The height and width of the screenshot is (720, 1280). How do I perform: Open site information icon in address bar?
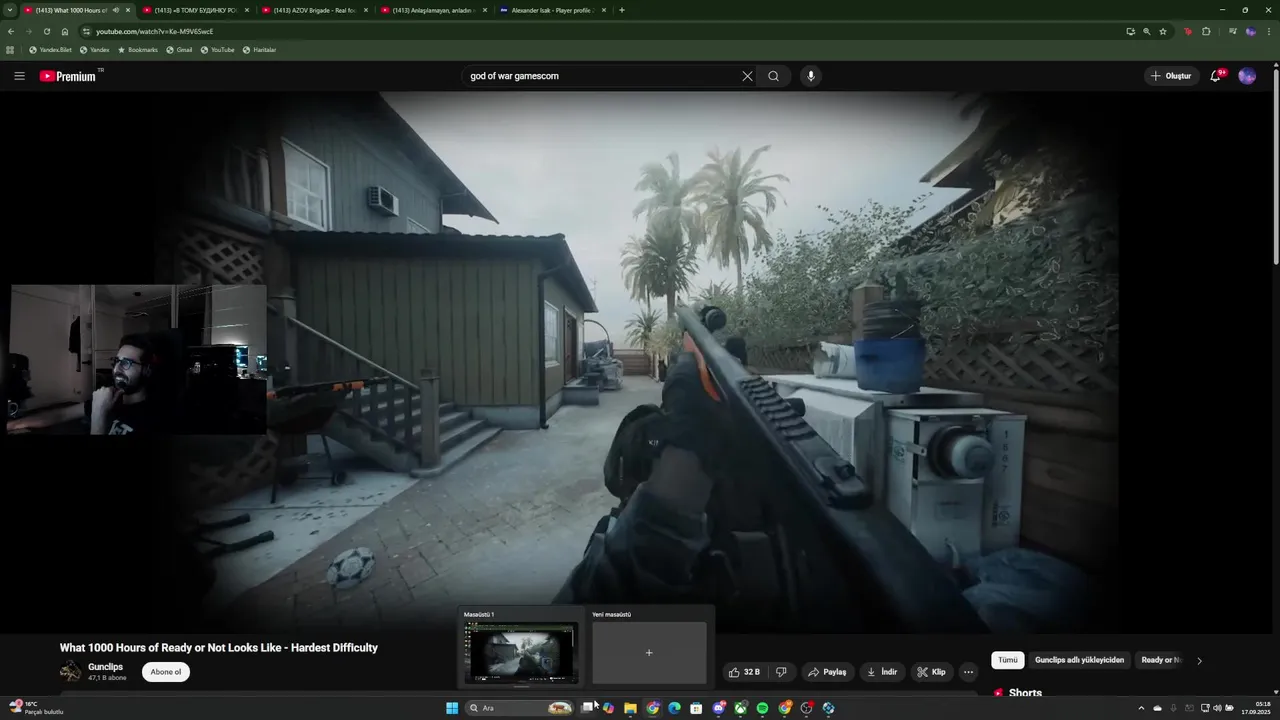pyautogui.click(x=86, y=31)
